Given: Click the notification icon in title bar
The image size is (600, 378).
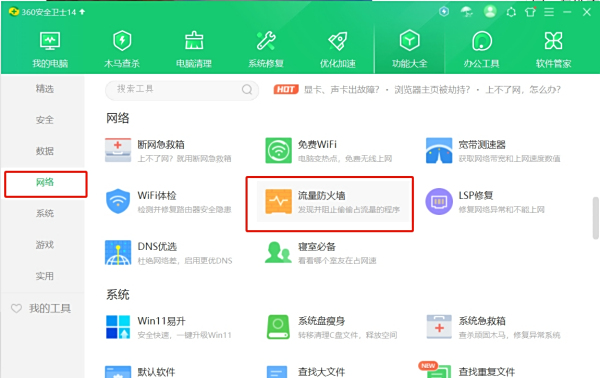Looking at the screenshot, I should pyautogui.click(x=511, y=12).
